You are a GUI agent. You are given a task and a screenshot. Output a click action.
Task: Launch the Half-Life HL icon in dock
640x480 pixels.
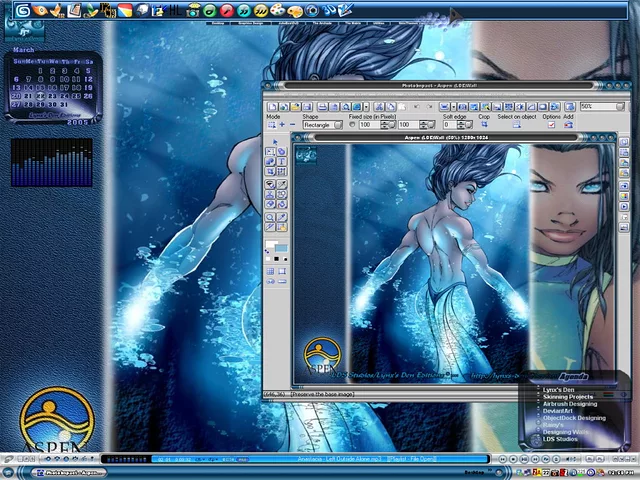pos(175,10)
